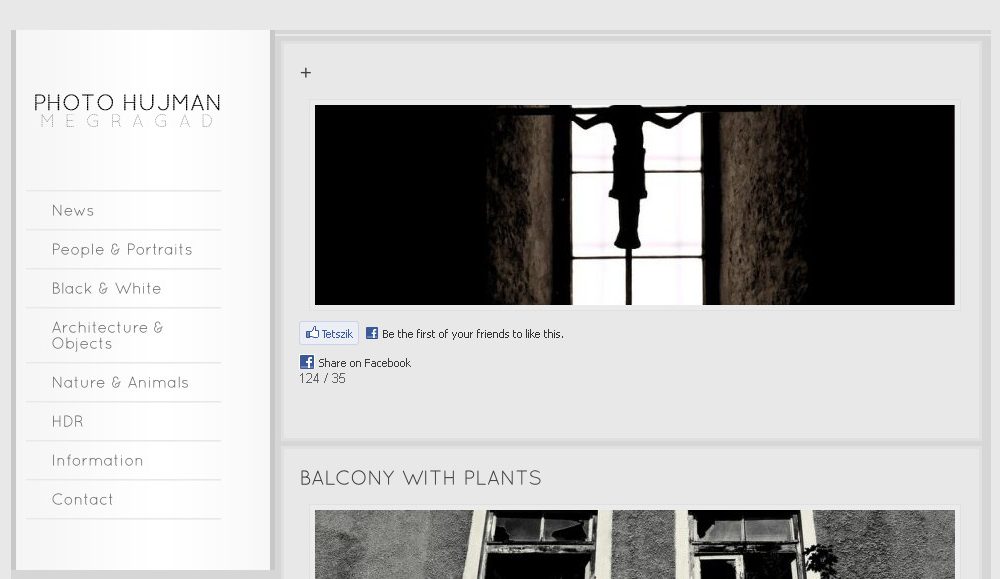The width and height of the screenshot is (1000, 579).
Task: Open Nature & Animals gallery
Action: (120, 382)
